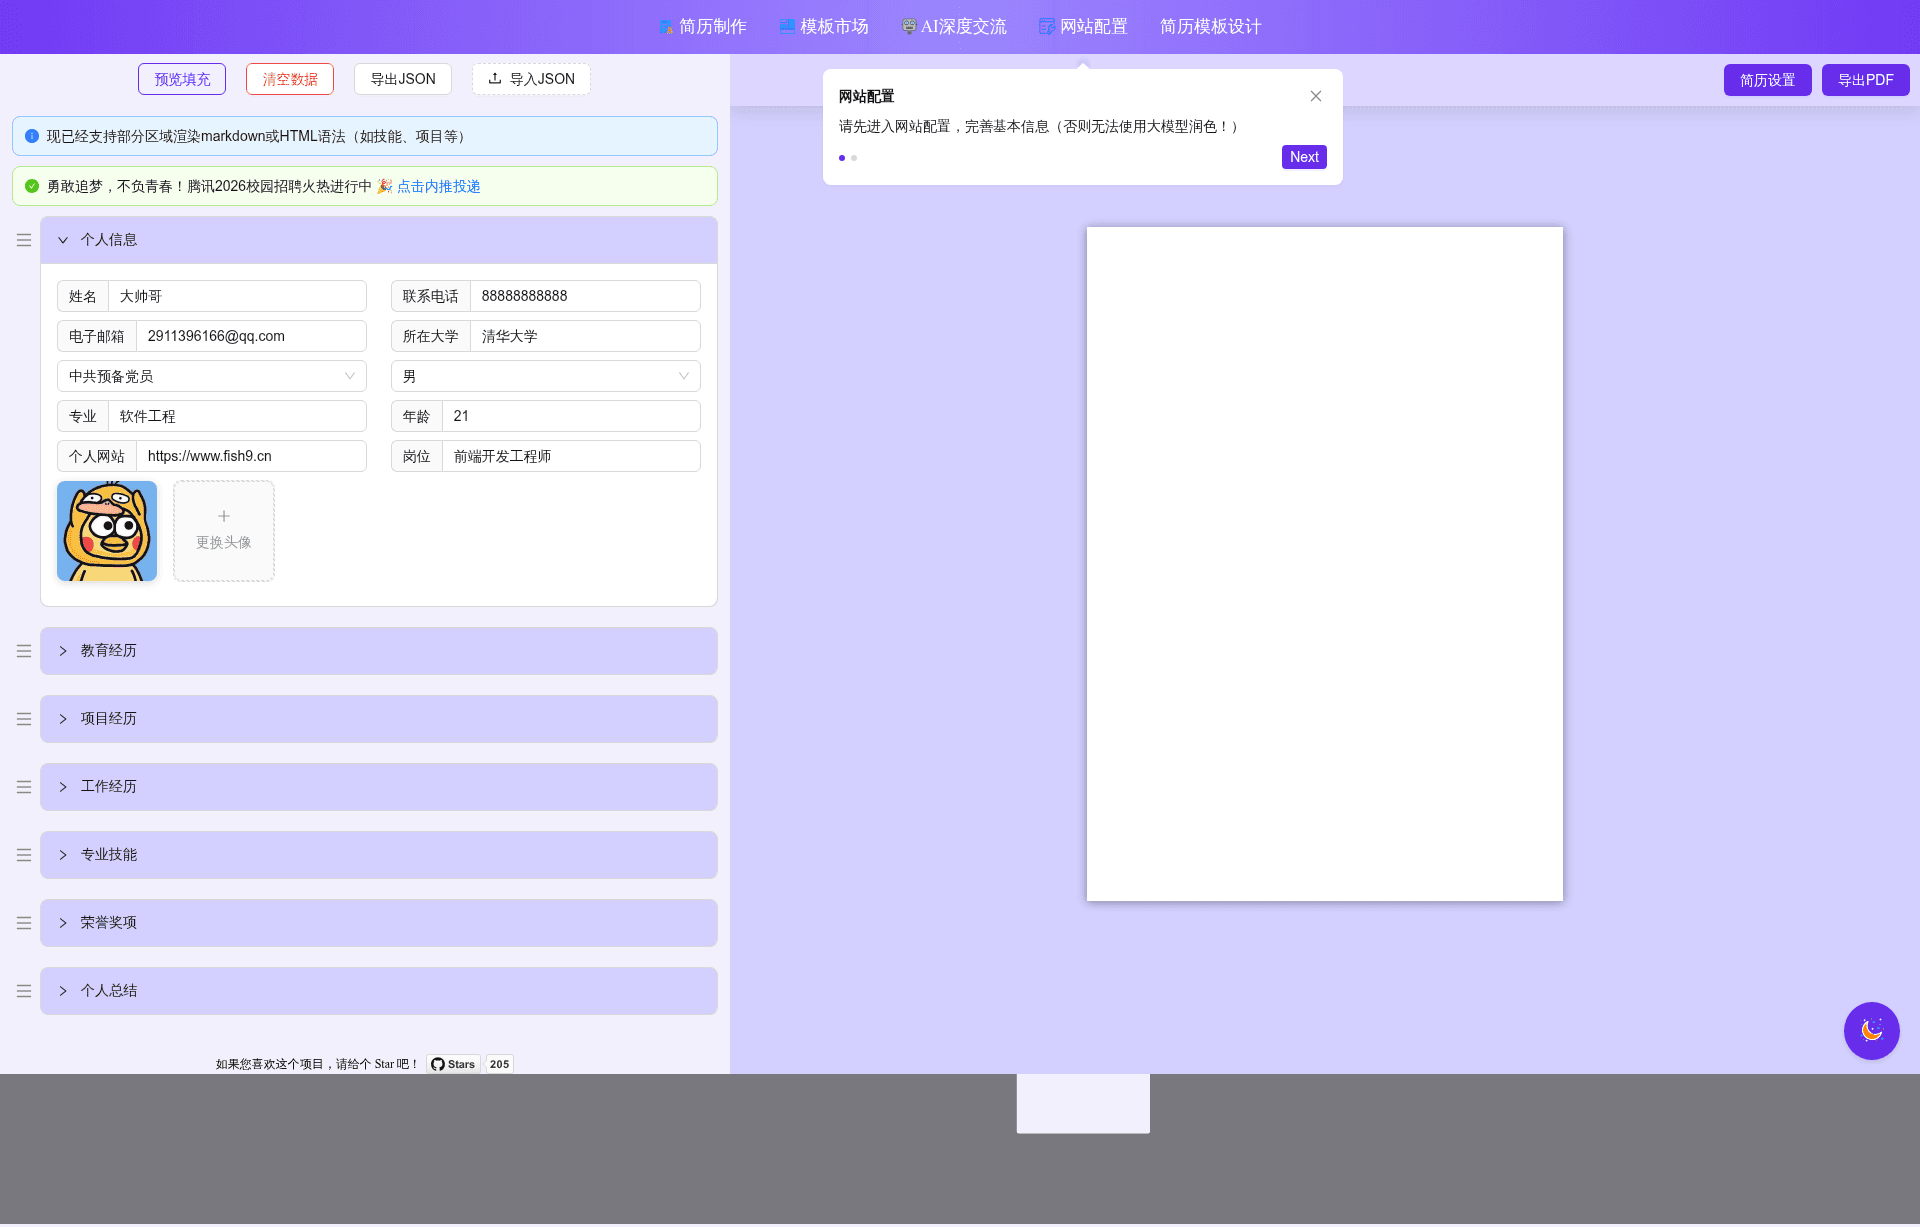Expand the 项目经历 section
1920x1227 pixels.
click(379, 719)
